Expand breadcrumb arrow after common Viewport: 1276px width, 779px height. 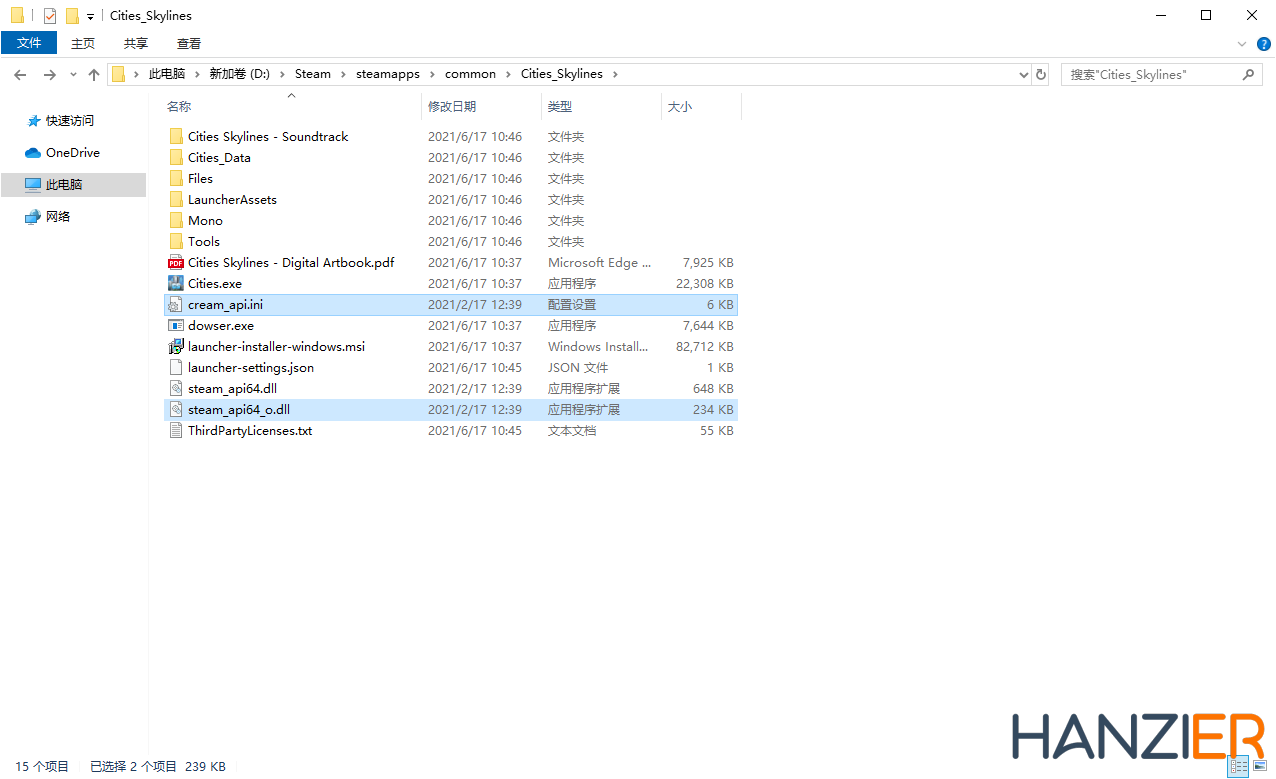[508, 74]
